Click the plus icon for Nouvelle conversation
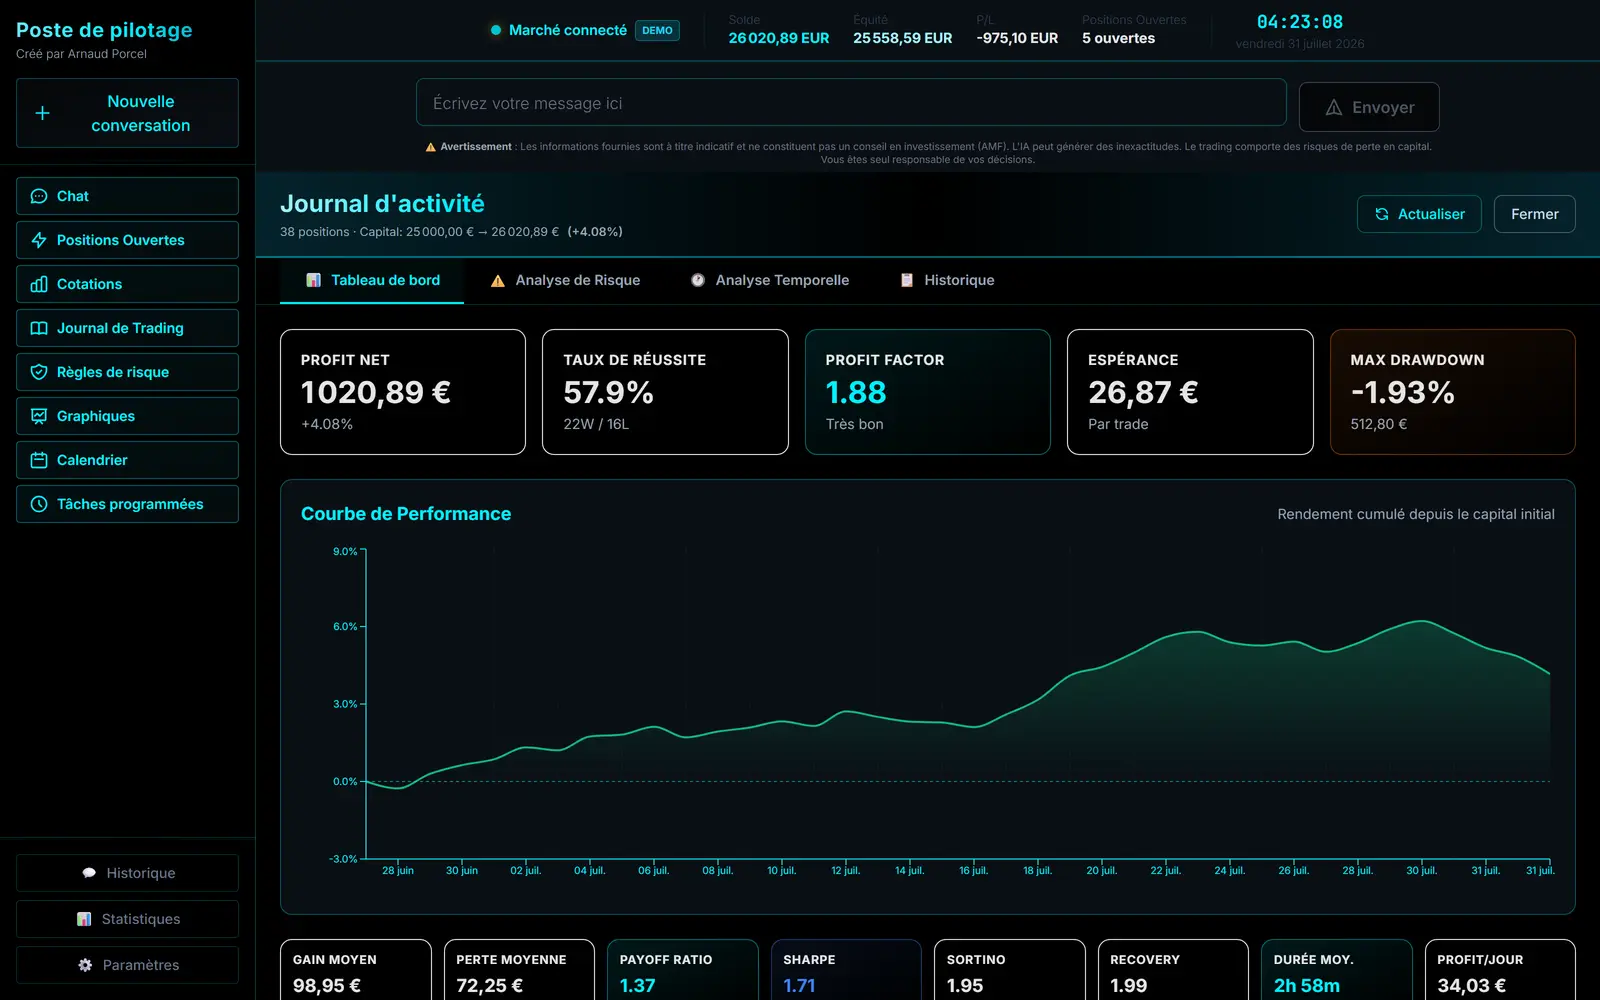1600x1000 pixels. point(42,113)
